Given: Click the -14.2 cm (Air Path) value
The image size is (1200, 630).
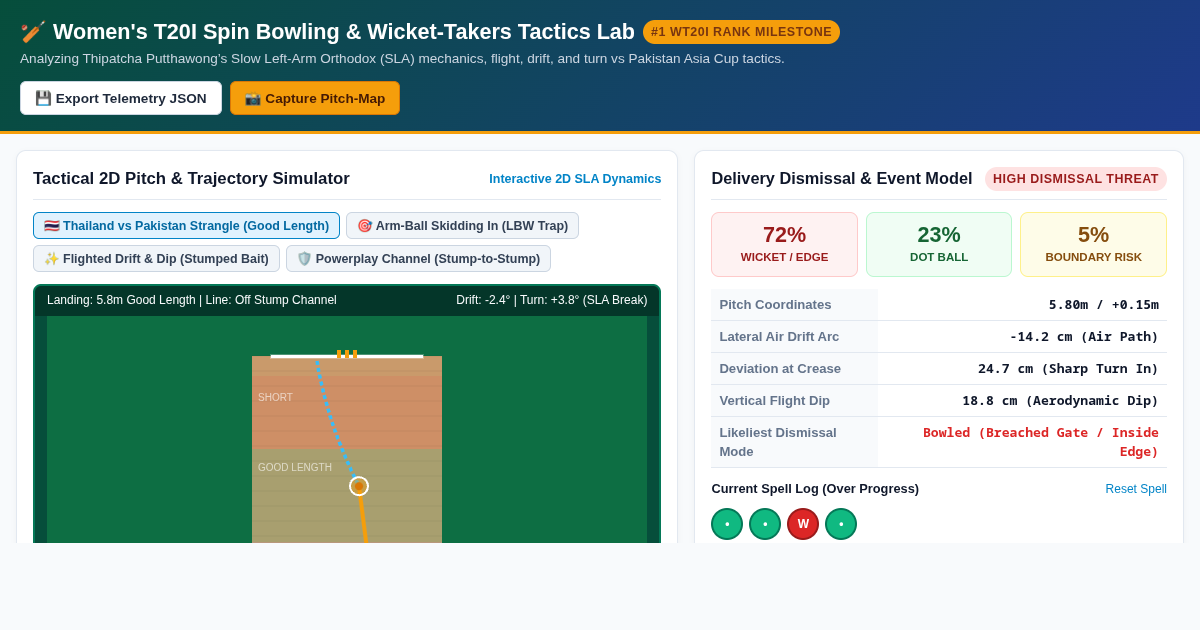Looking at the screenshot, I should coord(1084,336).
